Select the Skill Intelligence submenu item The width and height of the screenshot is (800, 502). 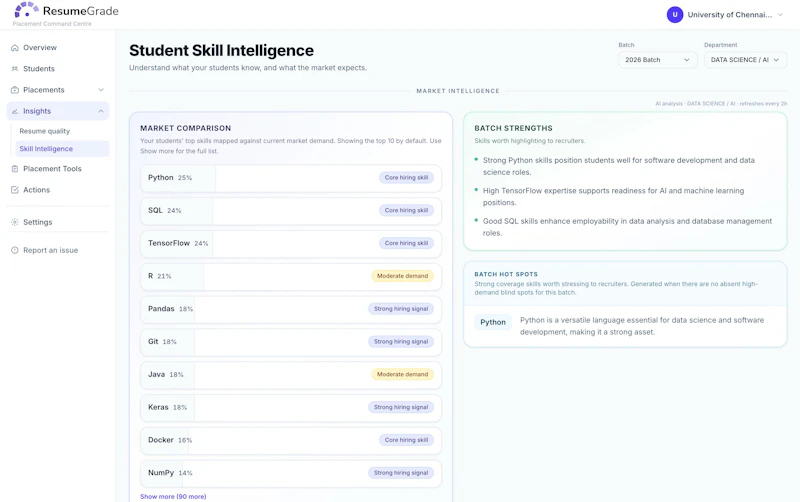62,148
